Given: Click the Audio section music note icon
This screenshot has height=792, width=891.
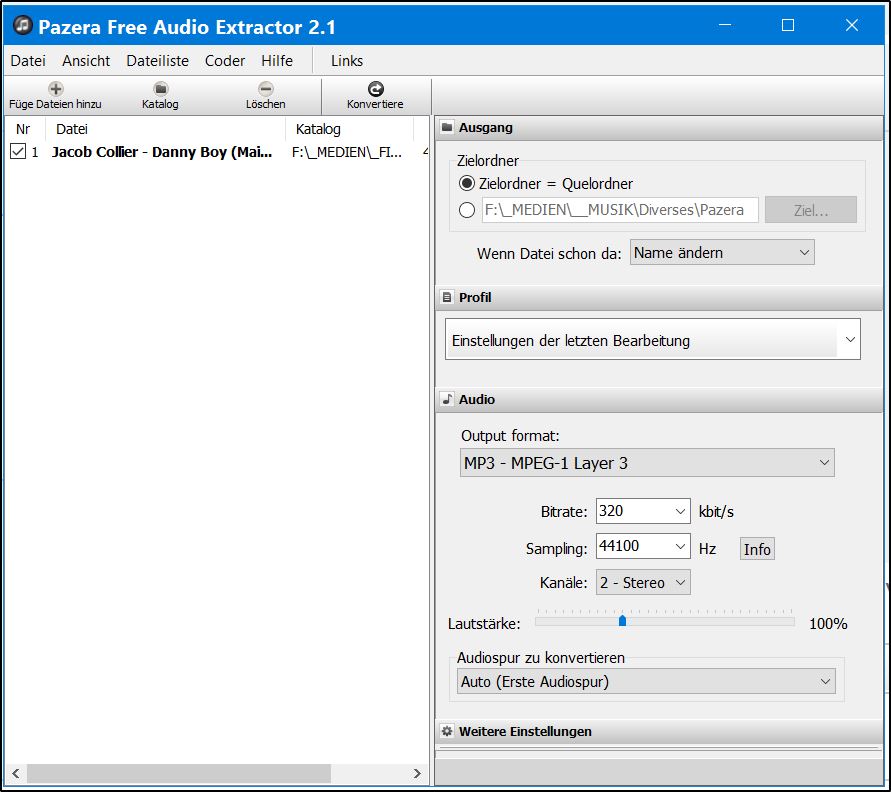Looking at the screenshot, I should [x=447, y=400].
